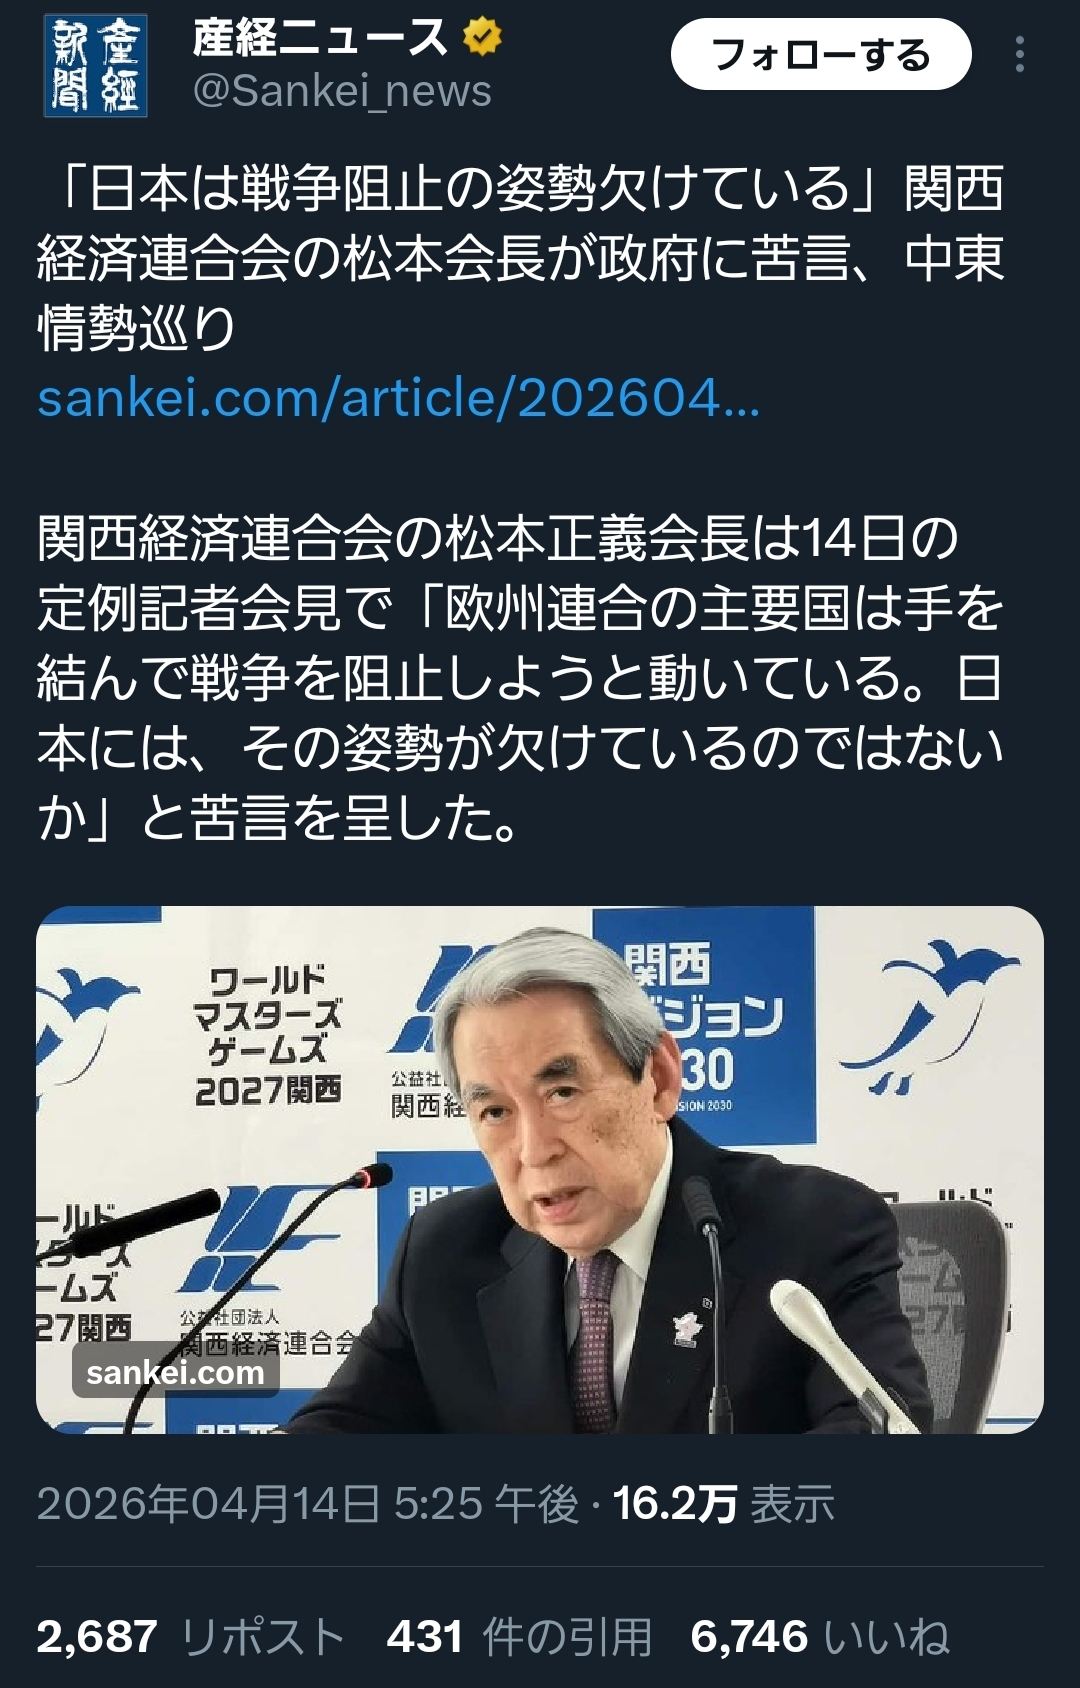This screenshot has height=1688, width=1080.
Task: Click the 2026年04月14日 5:25 午後 timestamp
Action: [x=308, y=1503]
